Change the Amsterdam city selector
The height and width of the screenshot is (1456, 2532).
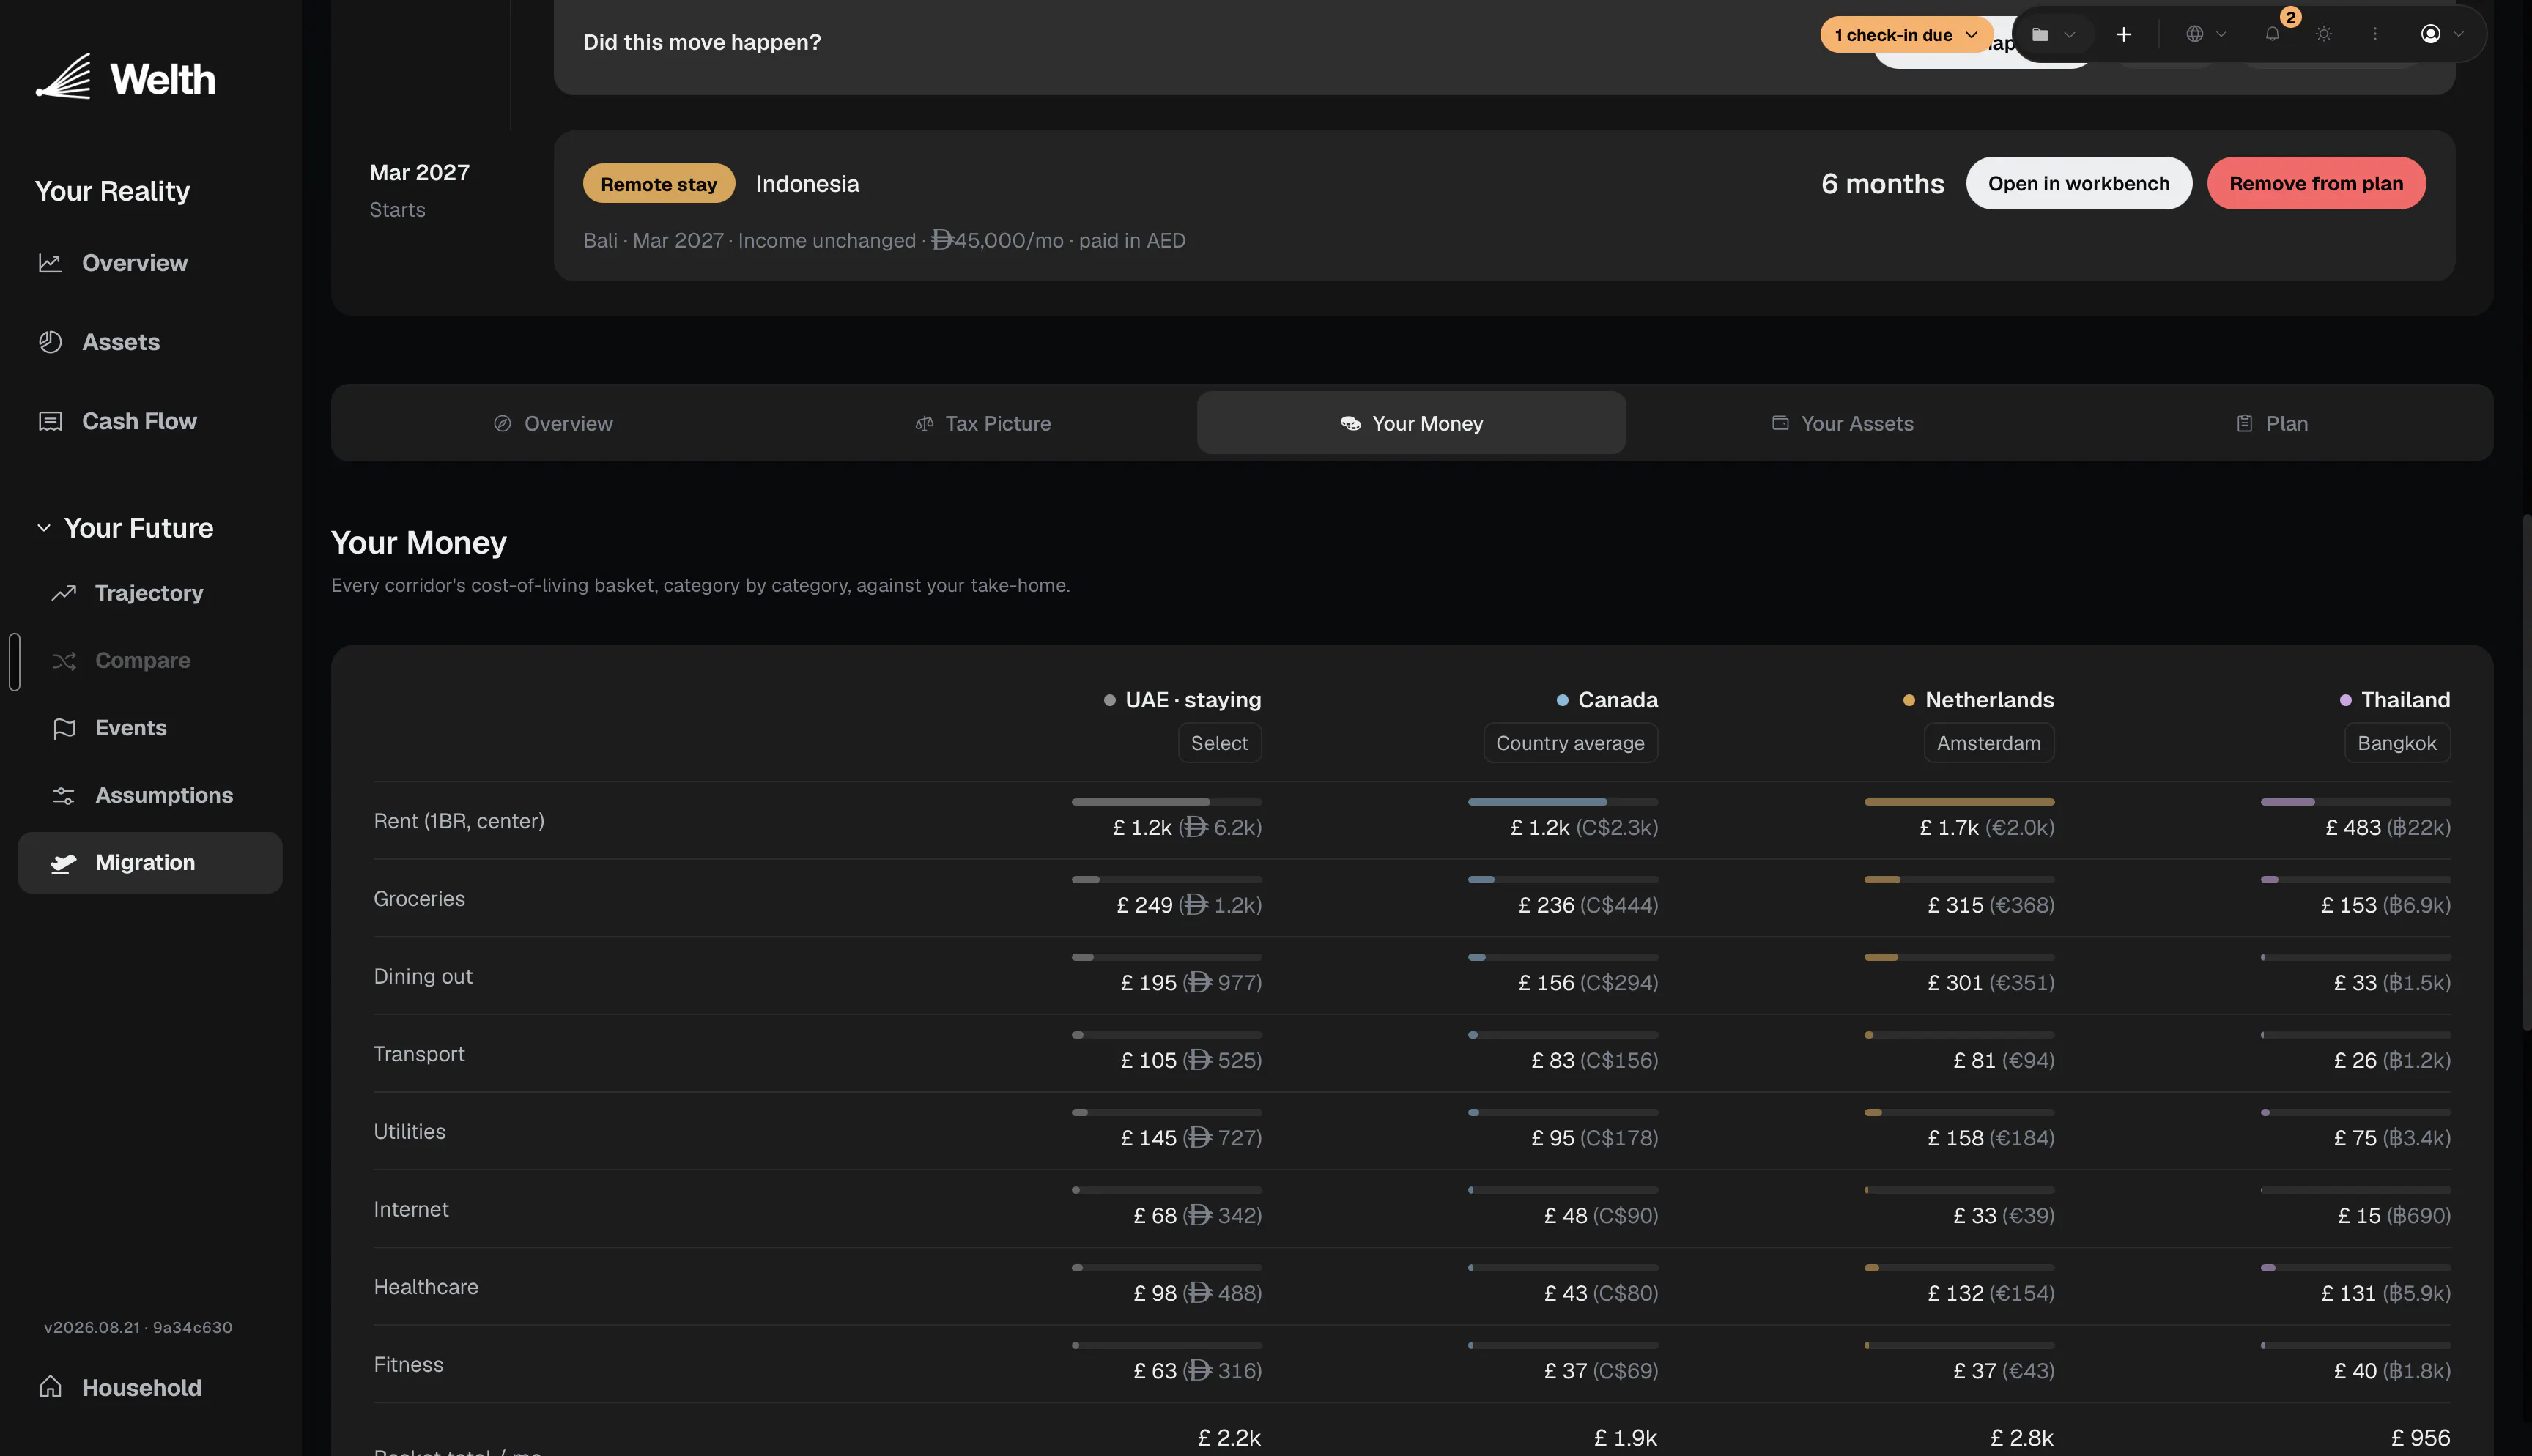point(1989,743)
